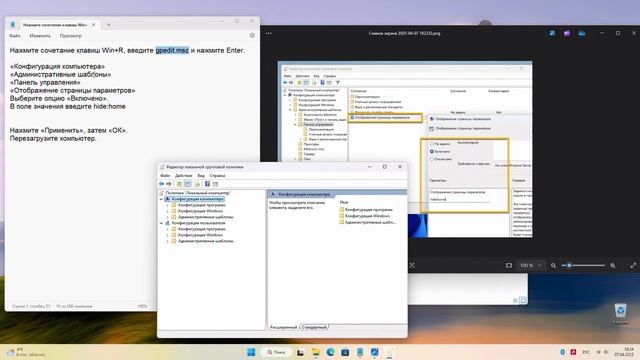The image size is (640, 360).
Task: Add a new Notepad tab
Action: [x=109, y=25]
